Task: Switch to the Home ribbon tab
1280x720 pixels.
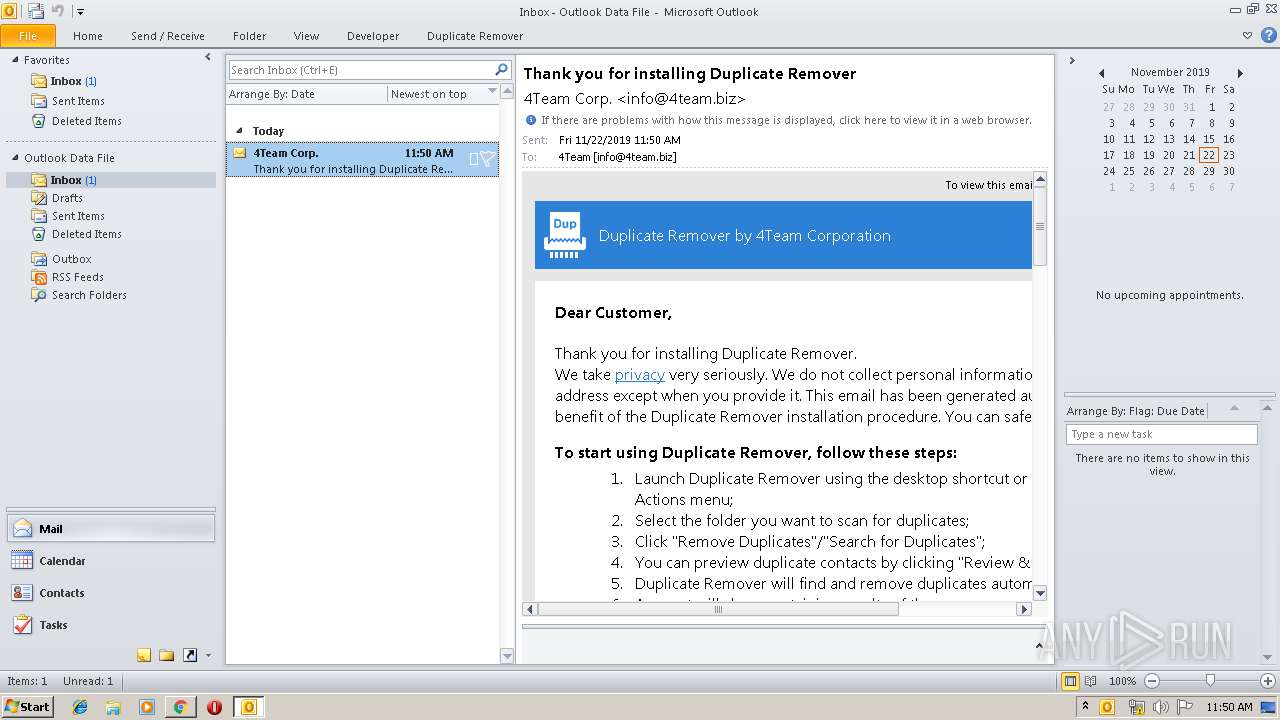Action: [x=88, y=36]
